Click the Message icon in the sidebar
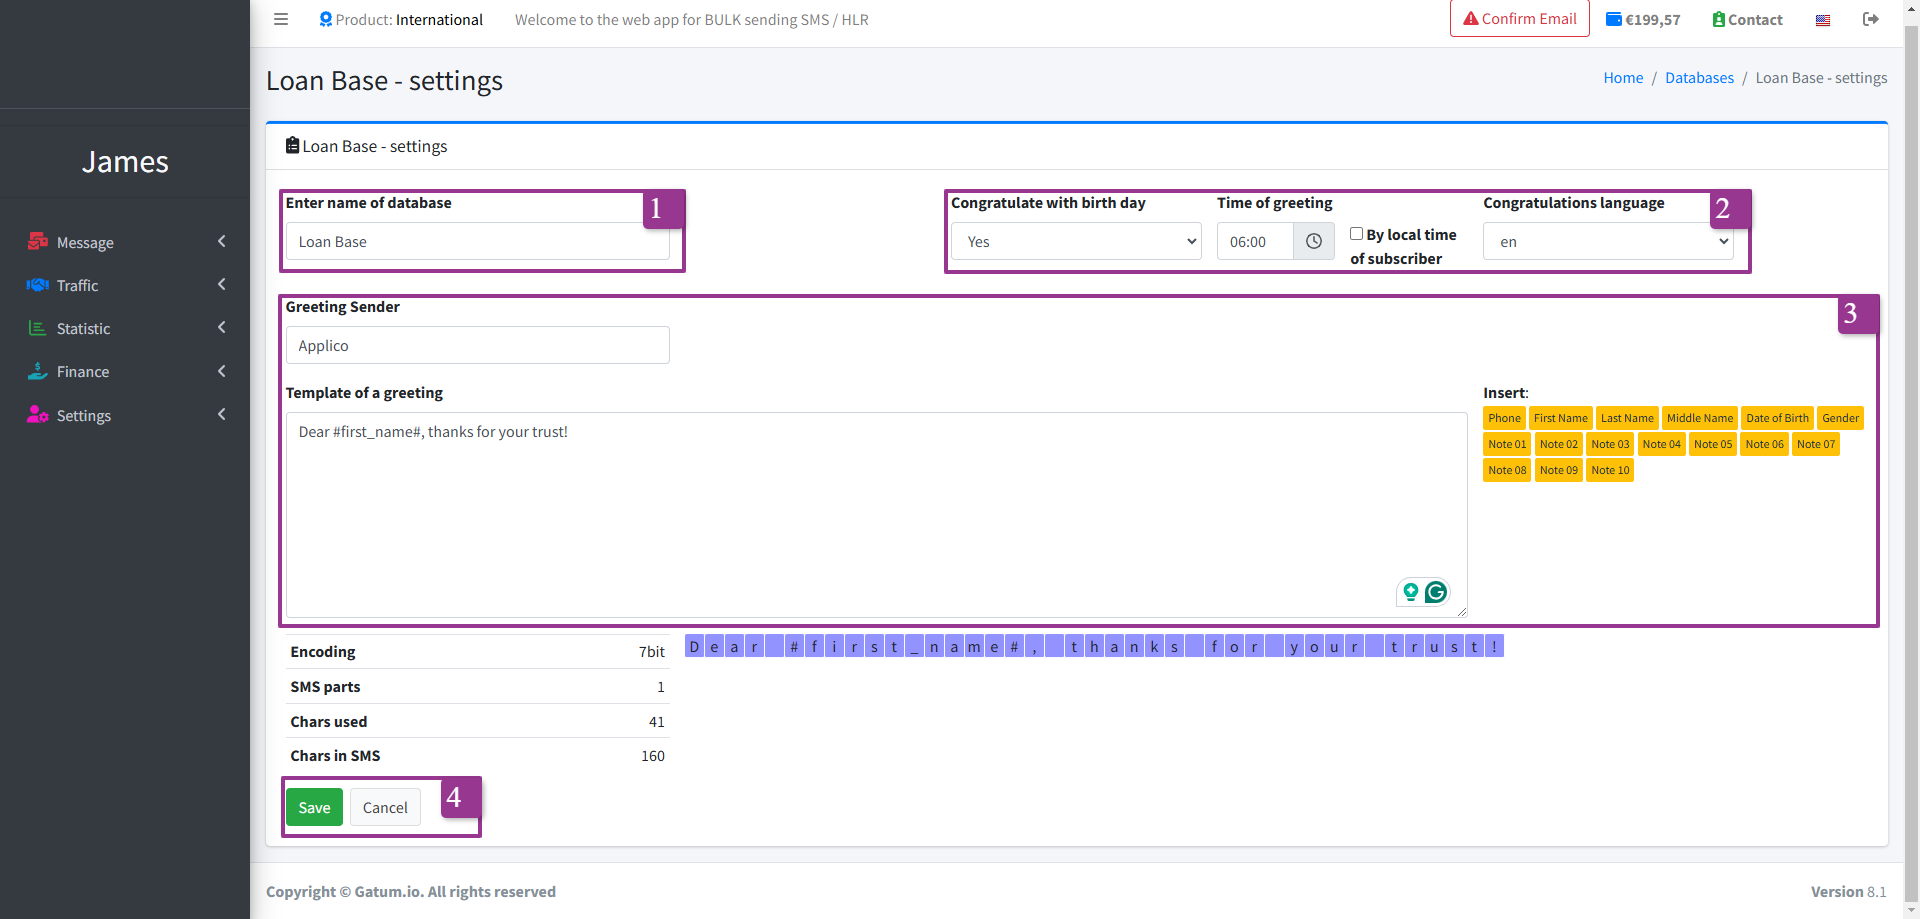The height and width of the screenshot is (919, 1920). 37,241
